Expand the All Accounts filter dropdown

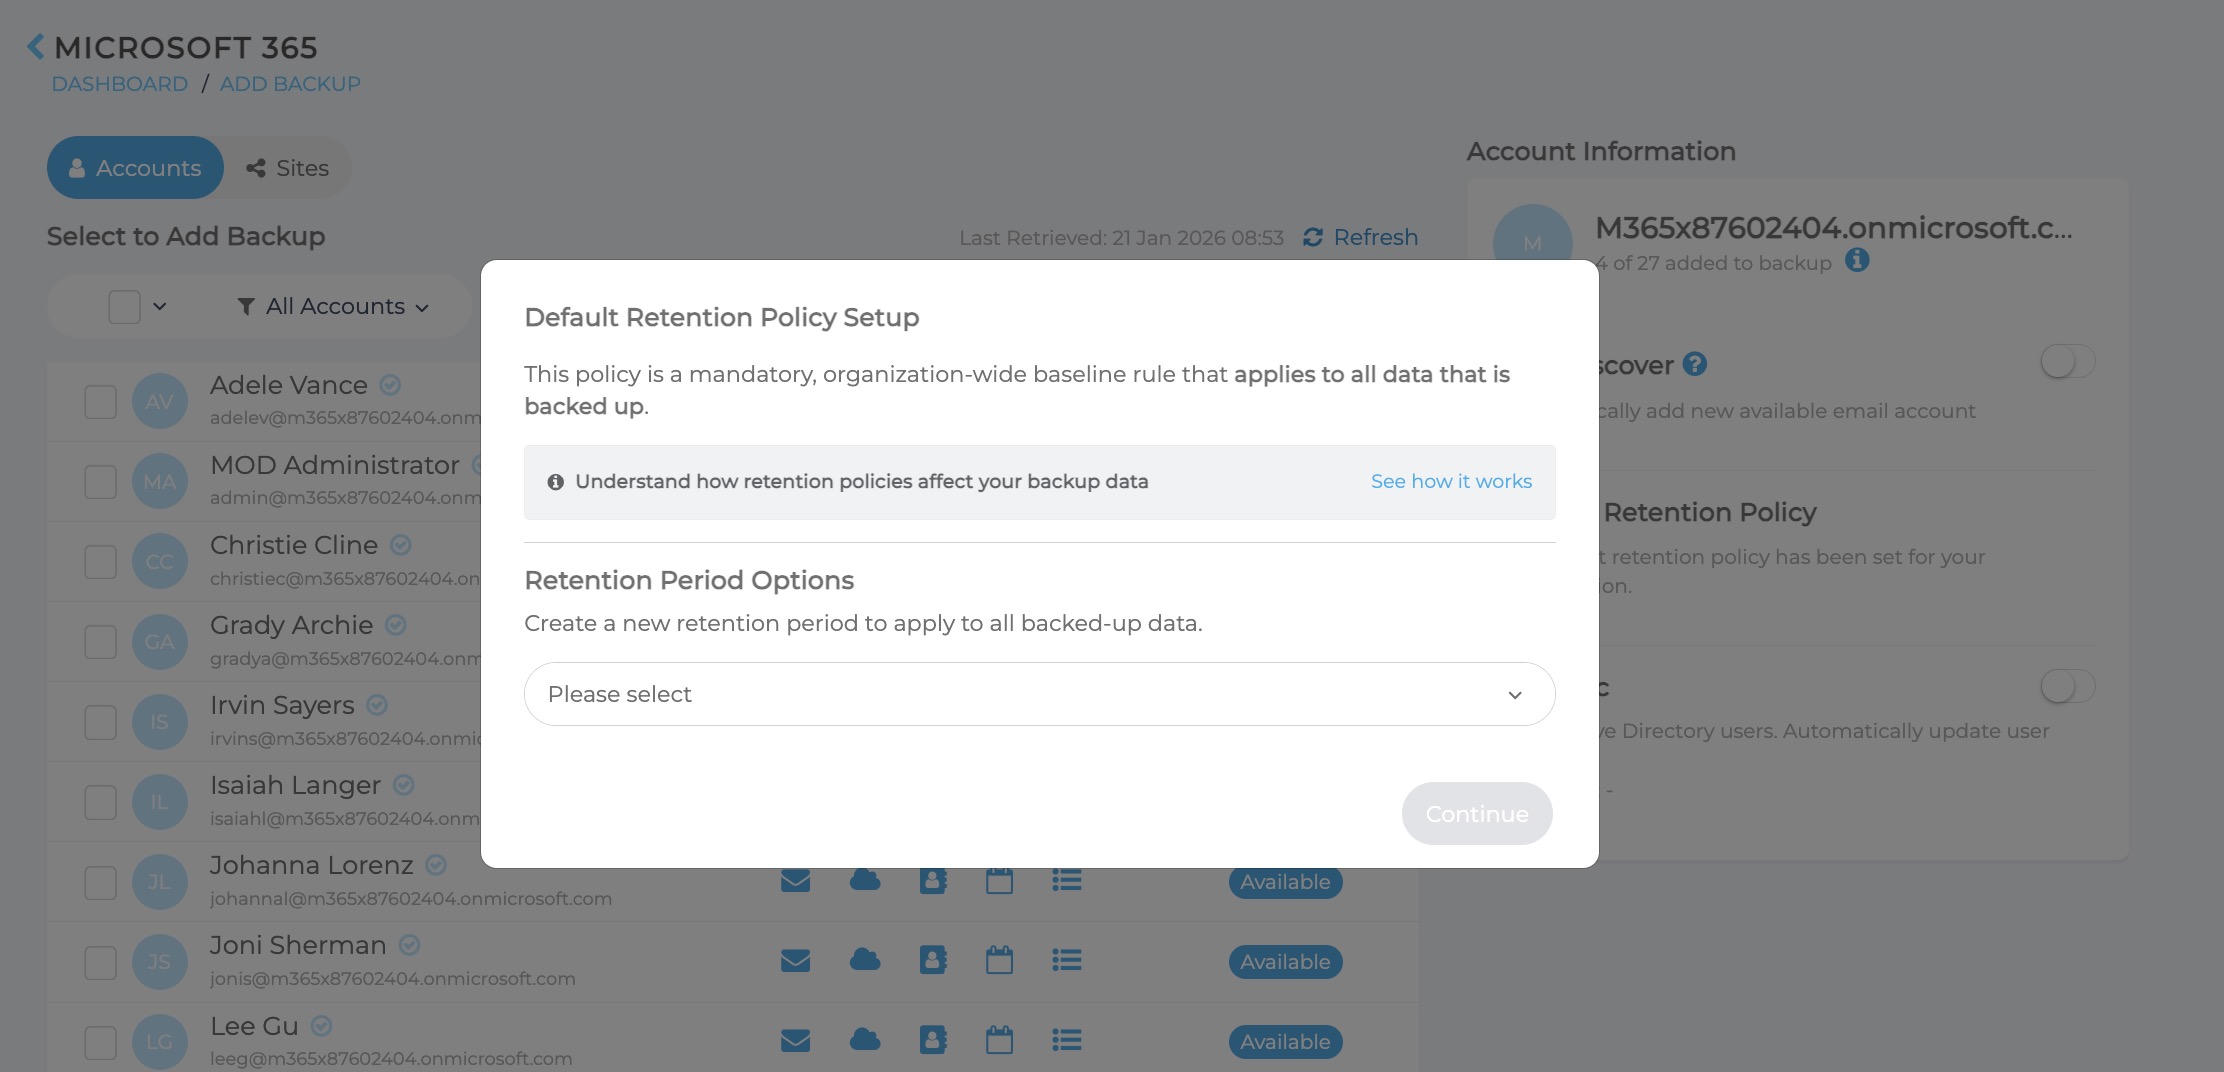coord(333,306)
